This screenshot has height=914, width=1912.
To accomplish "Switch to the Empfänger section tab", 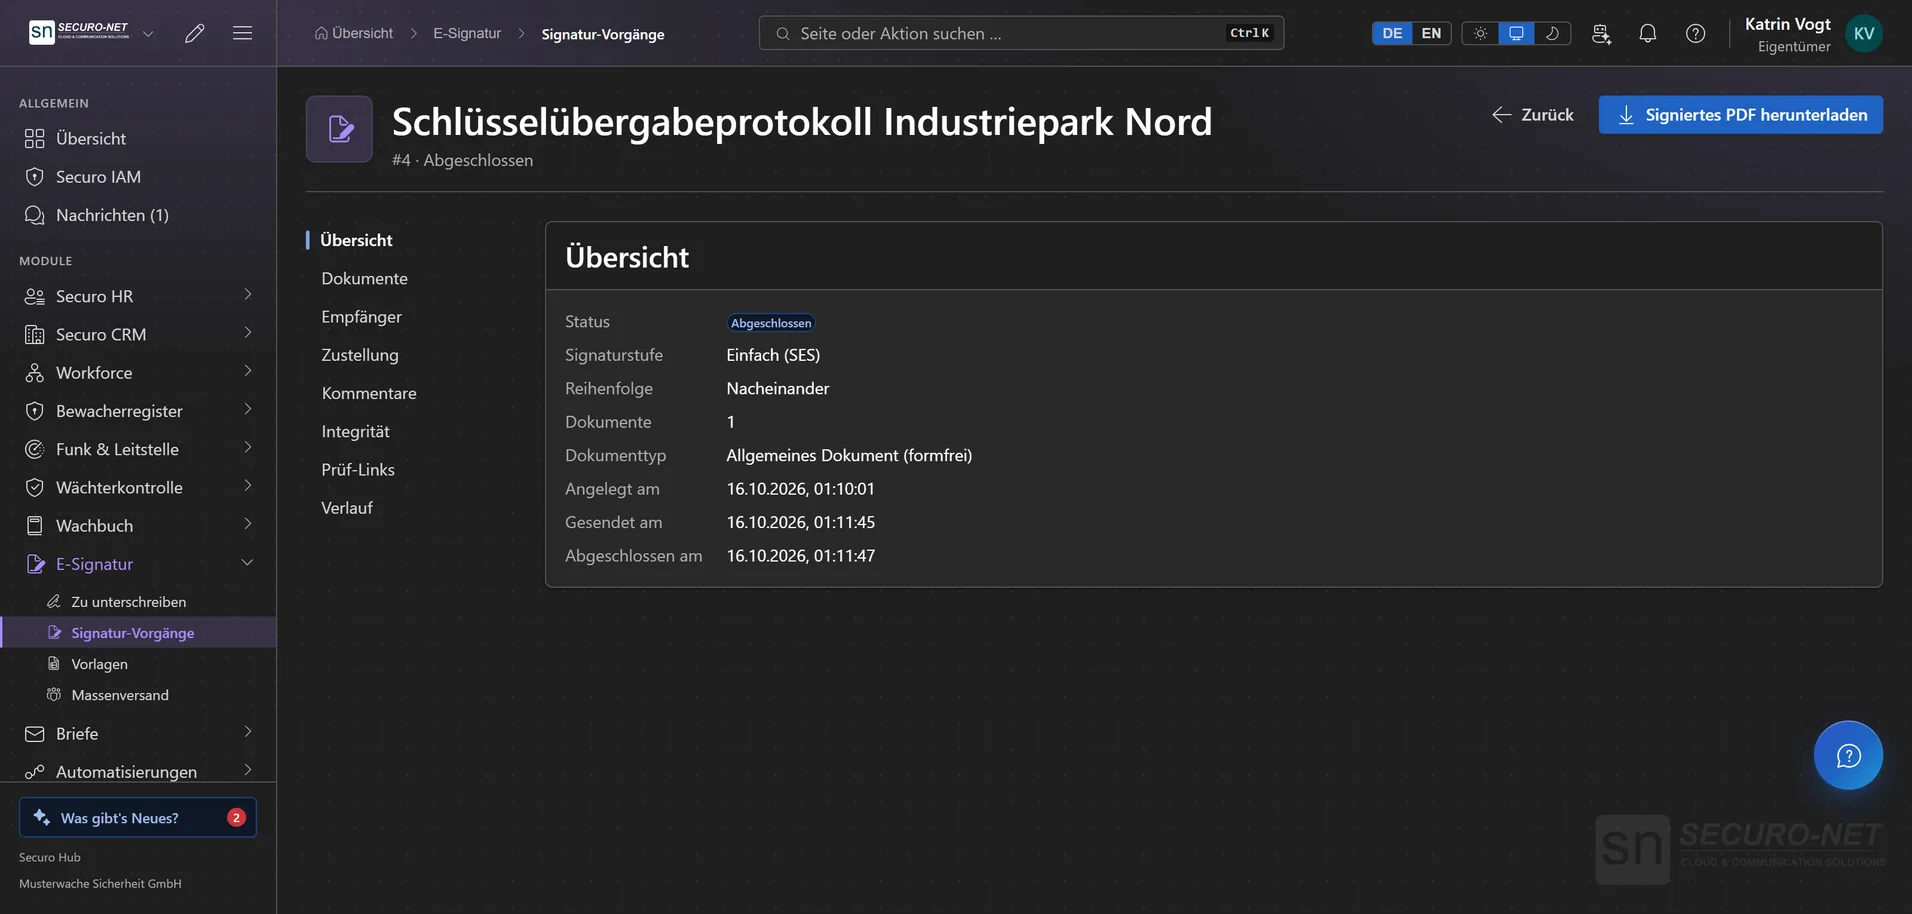I will coord(361,317).
